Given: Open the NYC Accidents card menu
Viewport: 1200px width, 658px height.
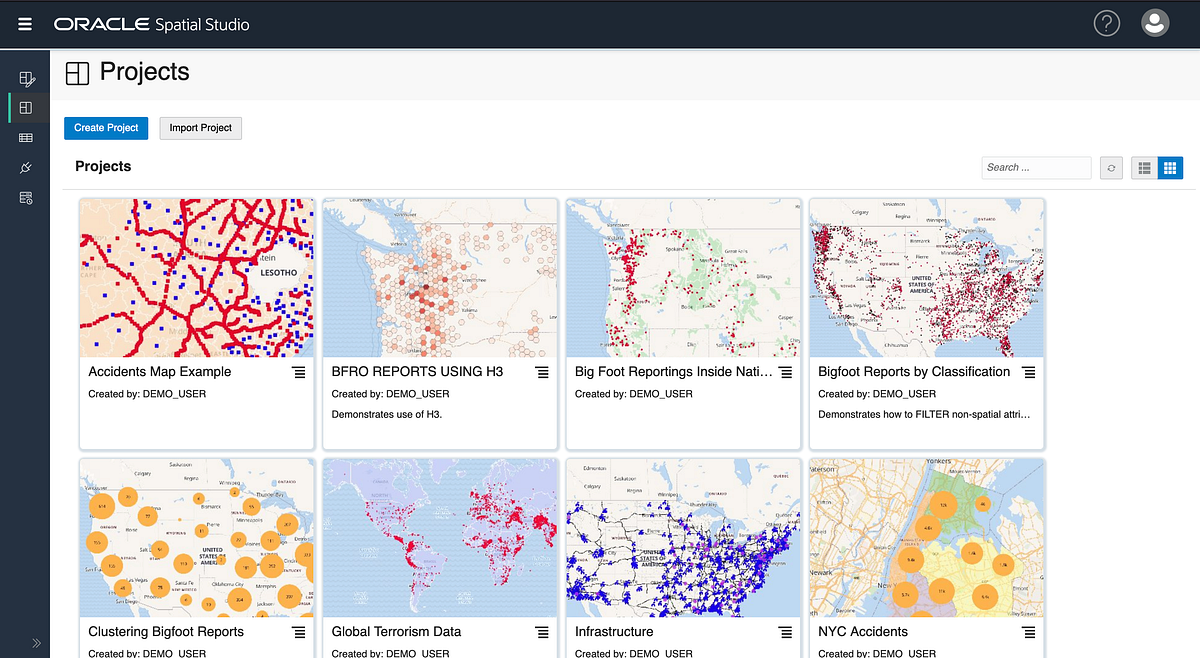Looking at the screenshot, I should pyautogui.click(x=1028, y=632).
